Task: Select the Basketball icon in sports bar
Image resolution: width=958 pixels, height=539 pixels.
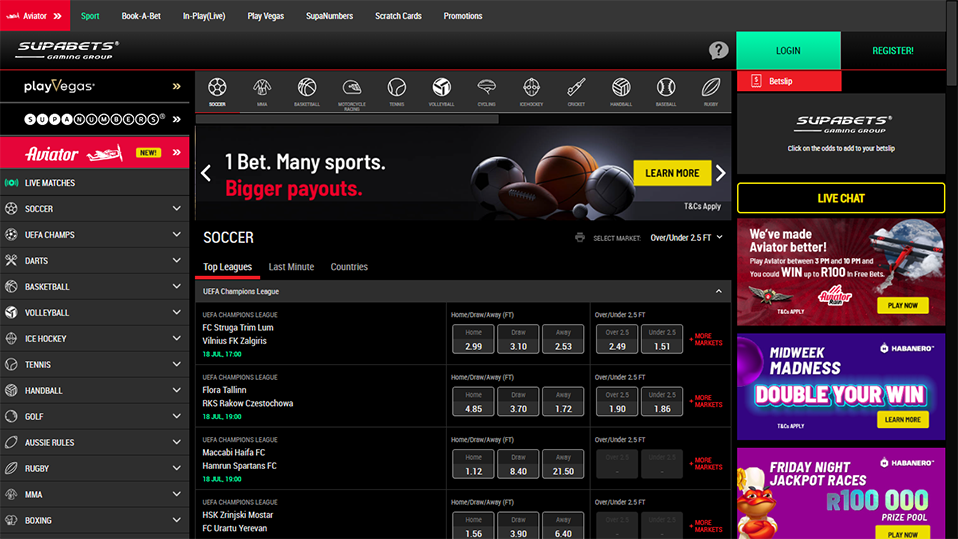Action: (x=306, y=91)
